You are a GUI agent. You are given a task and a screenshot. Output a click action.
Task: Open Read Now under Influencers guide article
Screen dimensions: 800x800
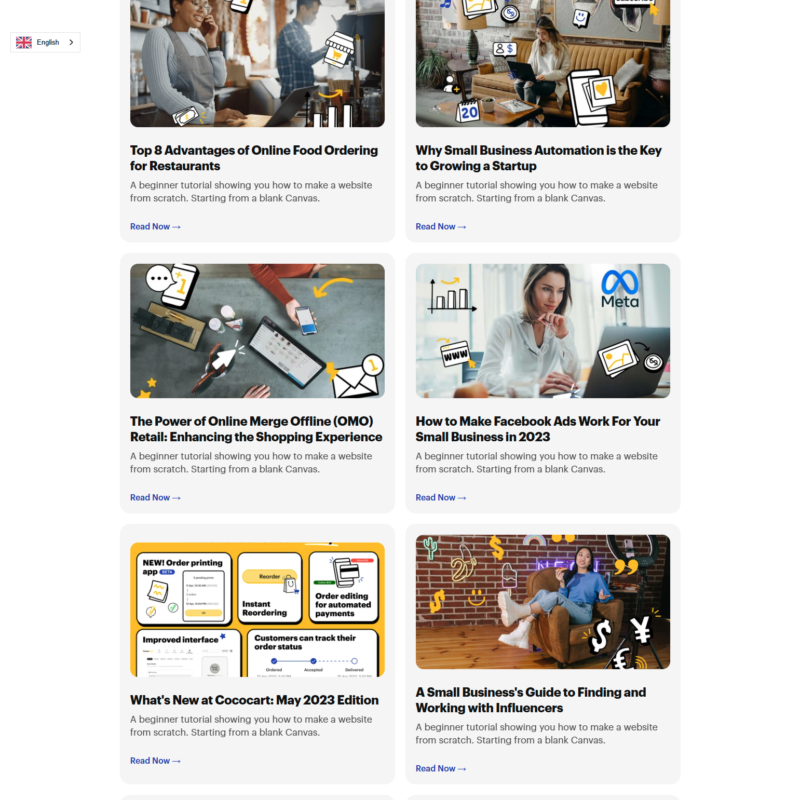[x=441, y=768]
